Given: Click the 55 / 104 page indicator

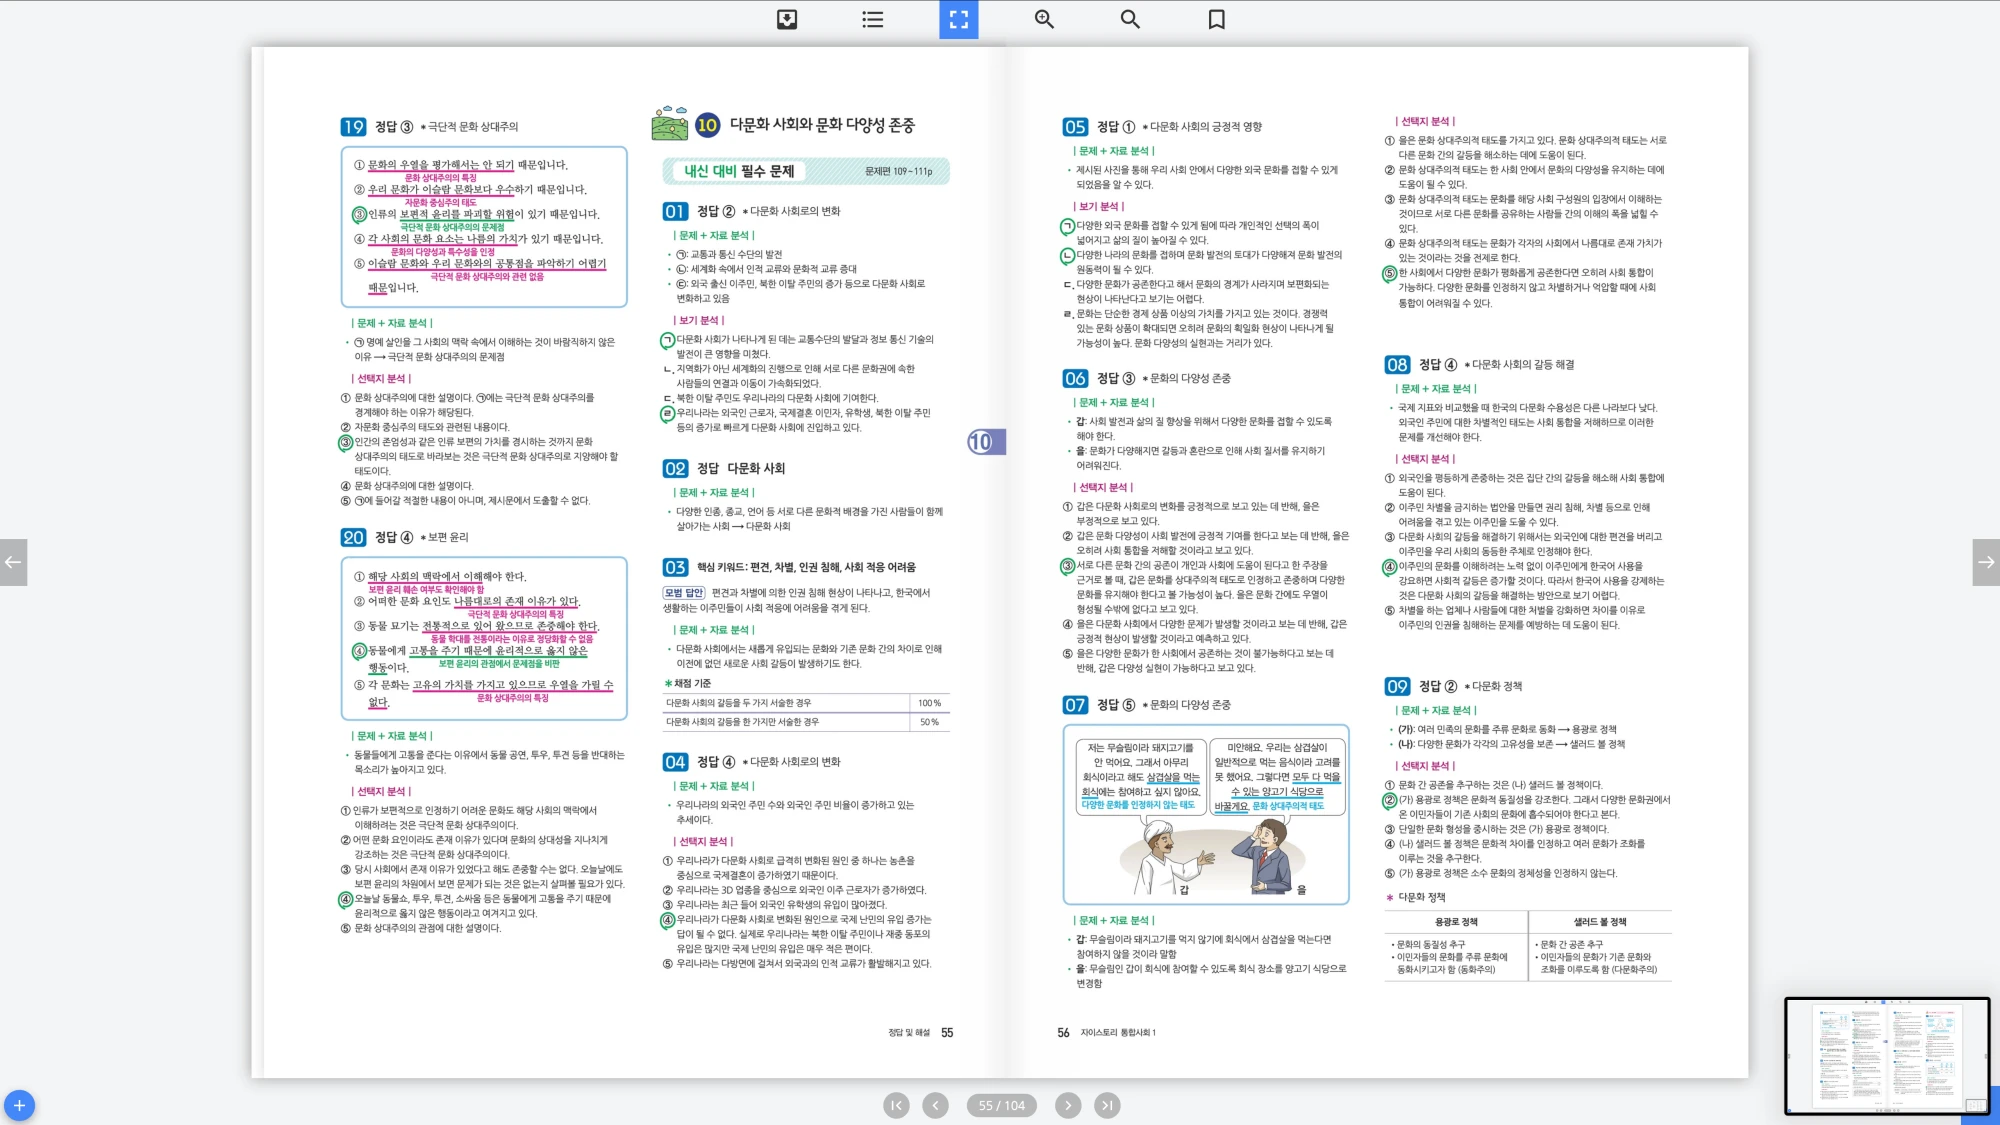Looking at the screenshot, I should click(x=1001, y=1105).
